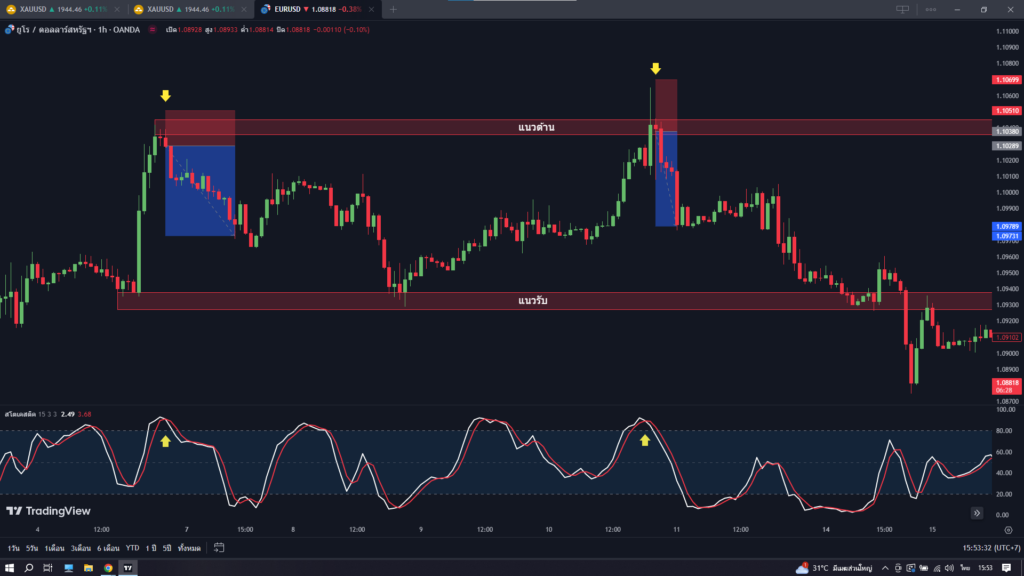
Task: Select the EURUSD tab
Action: (317, 9)
